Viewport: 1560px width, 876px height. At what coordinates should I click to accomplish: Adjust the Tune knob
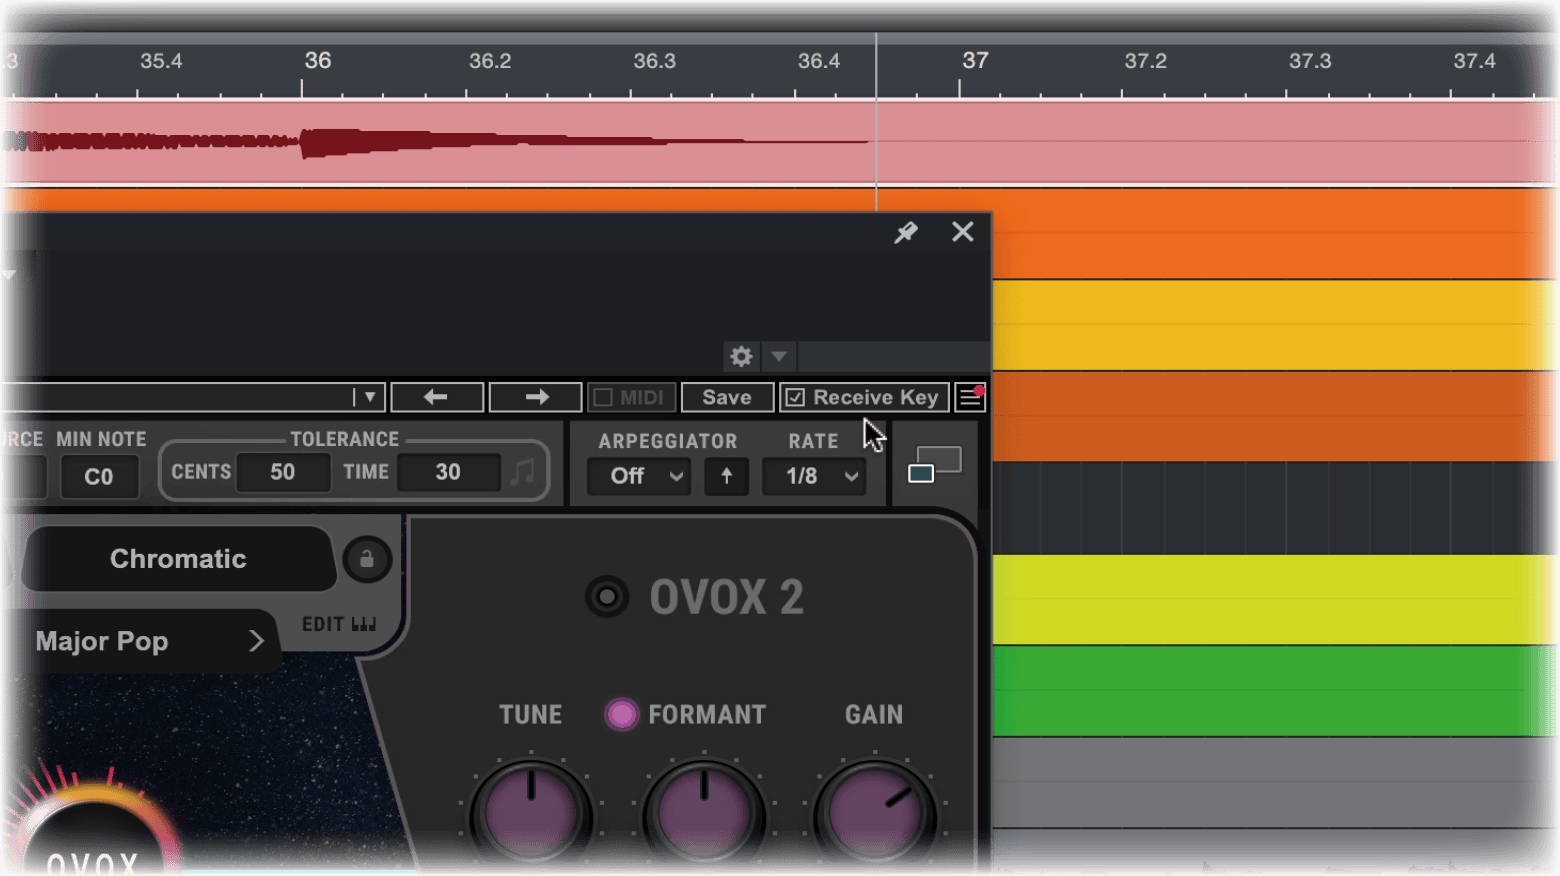531,812
